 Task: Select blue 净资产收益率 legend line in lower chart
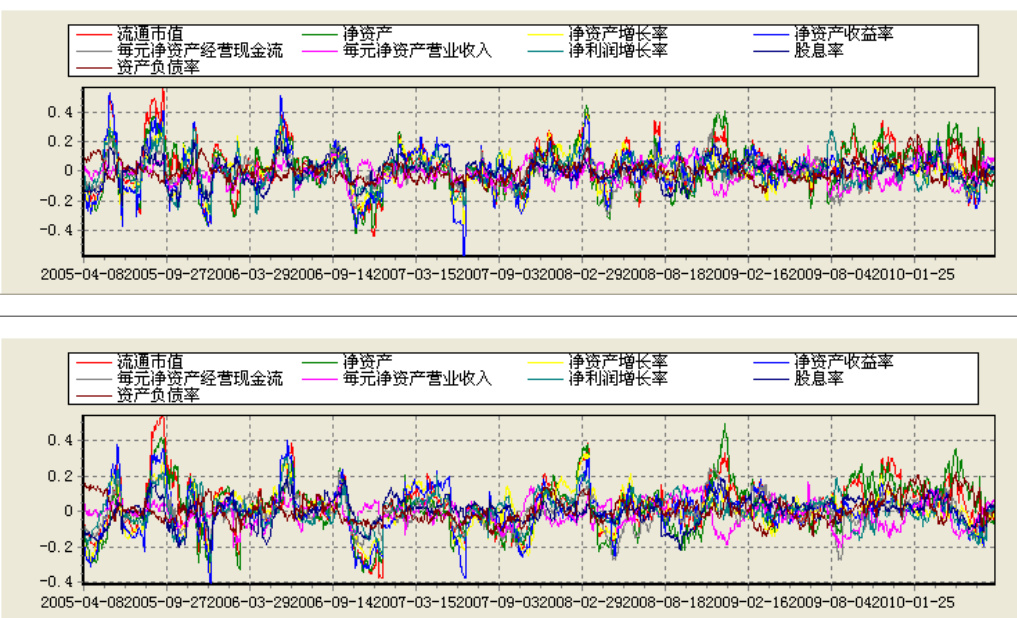771,362
